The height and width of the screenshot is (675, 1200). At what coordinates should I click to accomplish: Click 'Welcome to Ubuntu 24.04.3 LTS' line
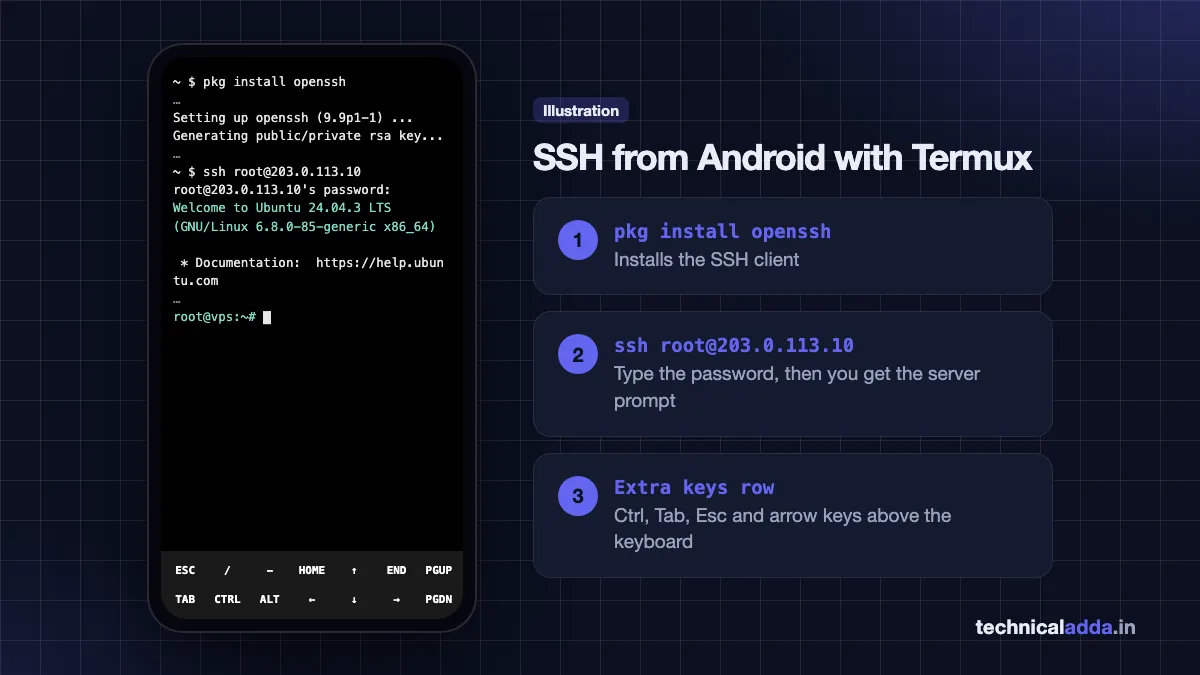(282, 208)
